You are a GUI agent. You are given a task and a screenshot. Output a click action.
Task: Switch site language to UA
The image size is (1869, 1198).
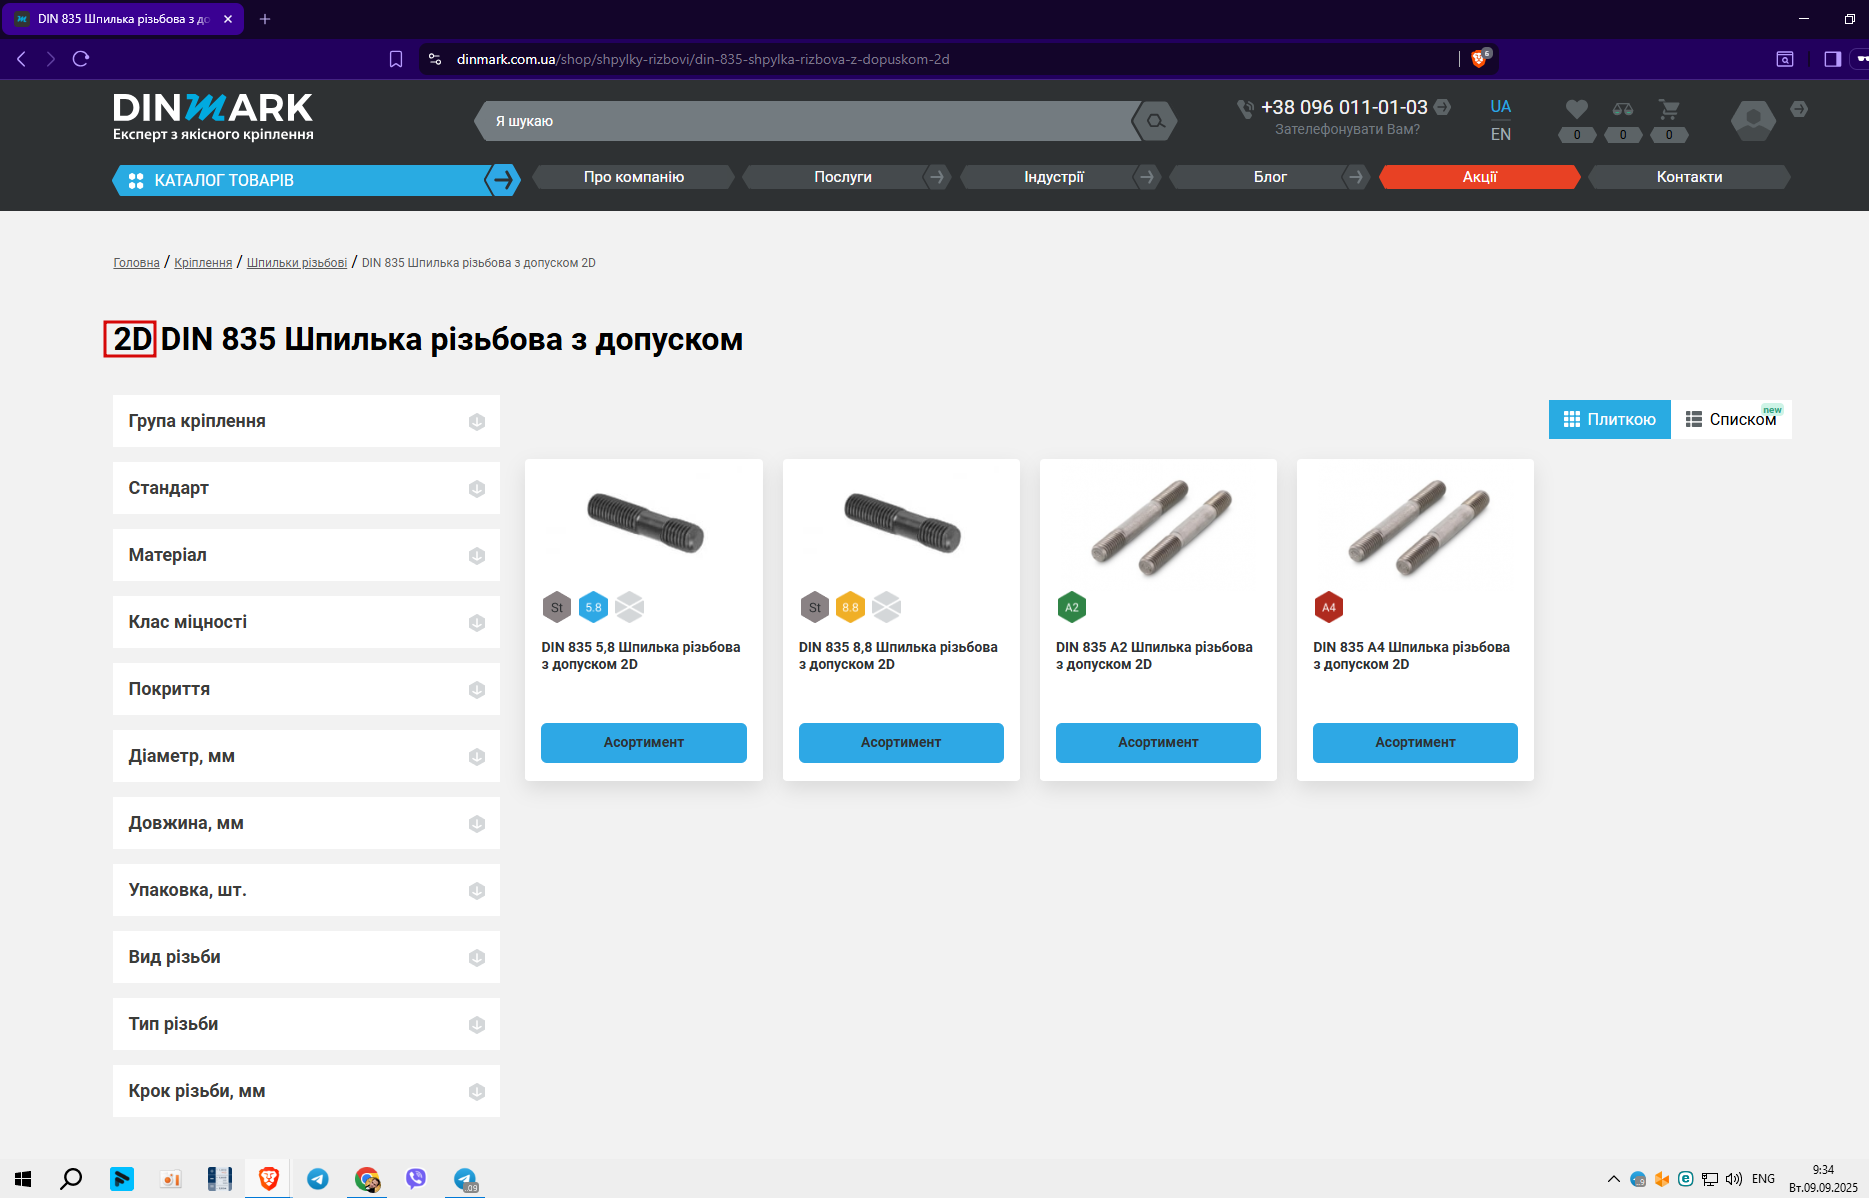click(x=1501, y=107)
